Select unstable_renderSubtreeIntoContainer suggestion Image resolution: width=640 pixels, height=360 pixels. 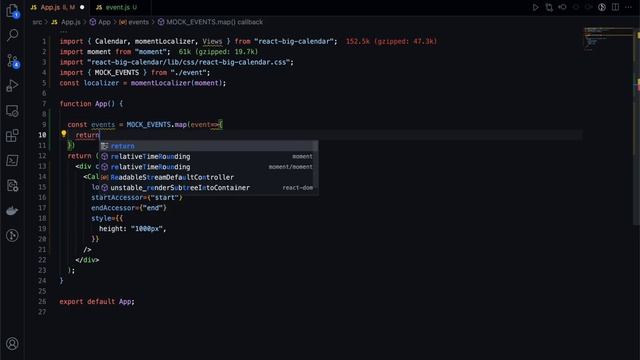pyautogui.click(x=209, y=188)
